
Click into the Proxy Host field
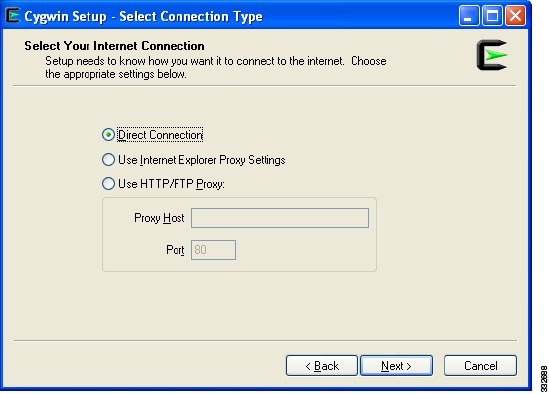coord(280,218)
